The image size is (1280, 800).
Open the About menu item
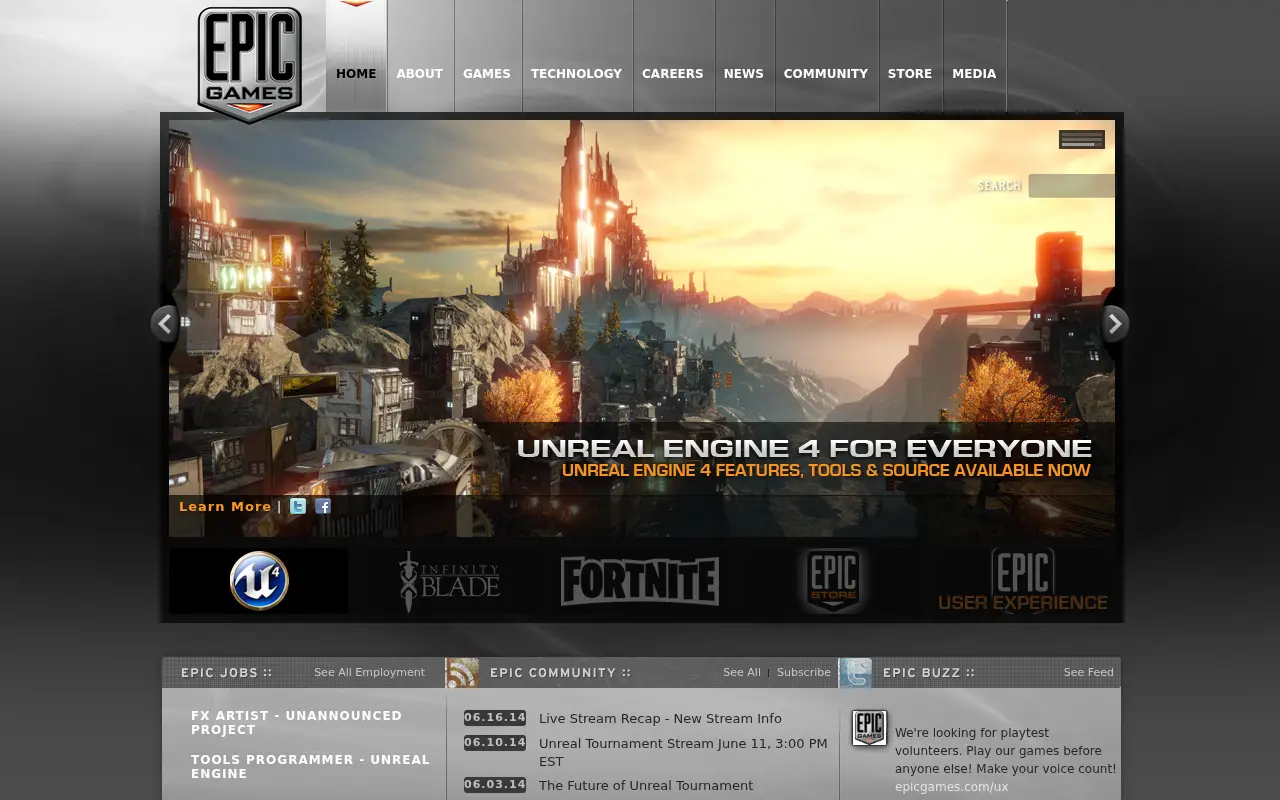[x=420, y=74]
